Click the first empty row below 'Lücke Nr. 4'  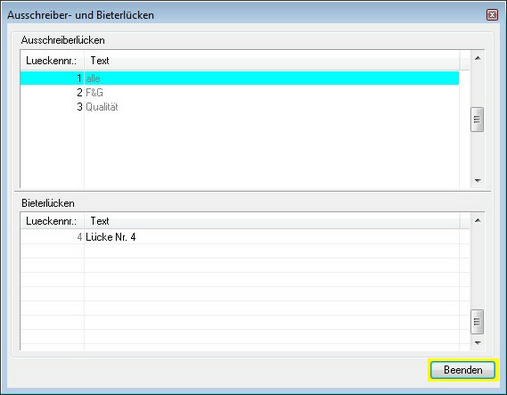245,251
